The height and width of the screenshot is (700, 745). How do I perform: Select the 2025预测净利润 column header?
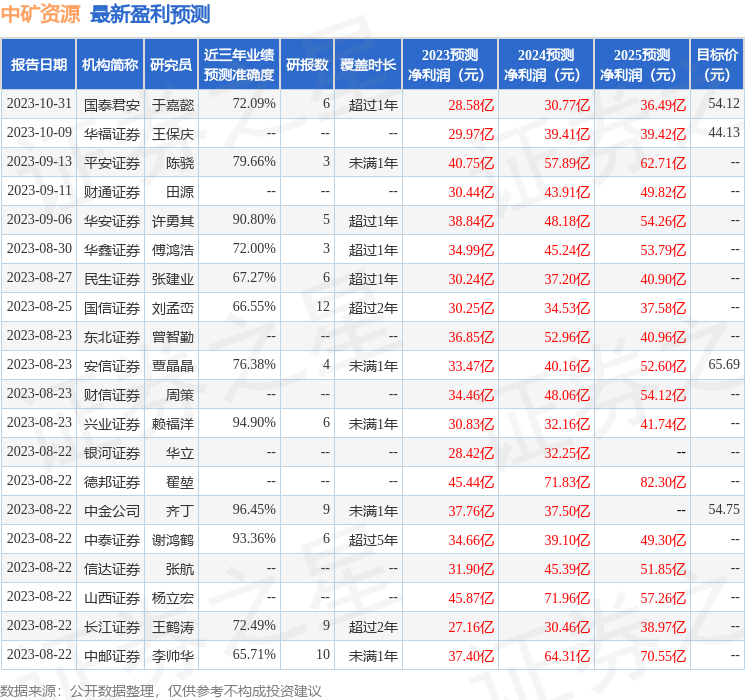(642, 64)
